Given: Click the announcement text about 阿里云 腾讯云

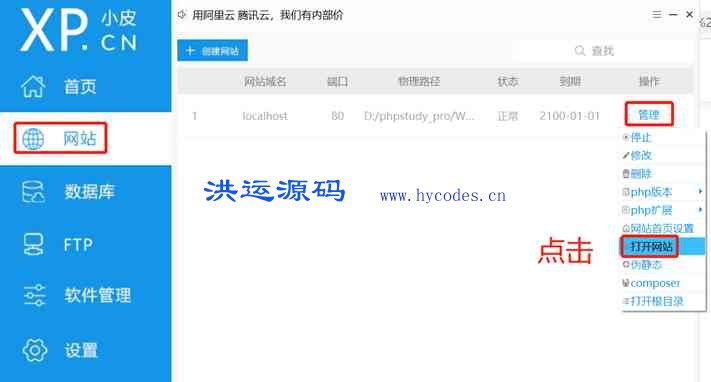Looking at the screenshot, I should (x=268, y=15).
